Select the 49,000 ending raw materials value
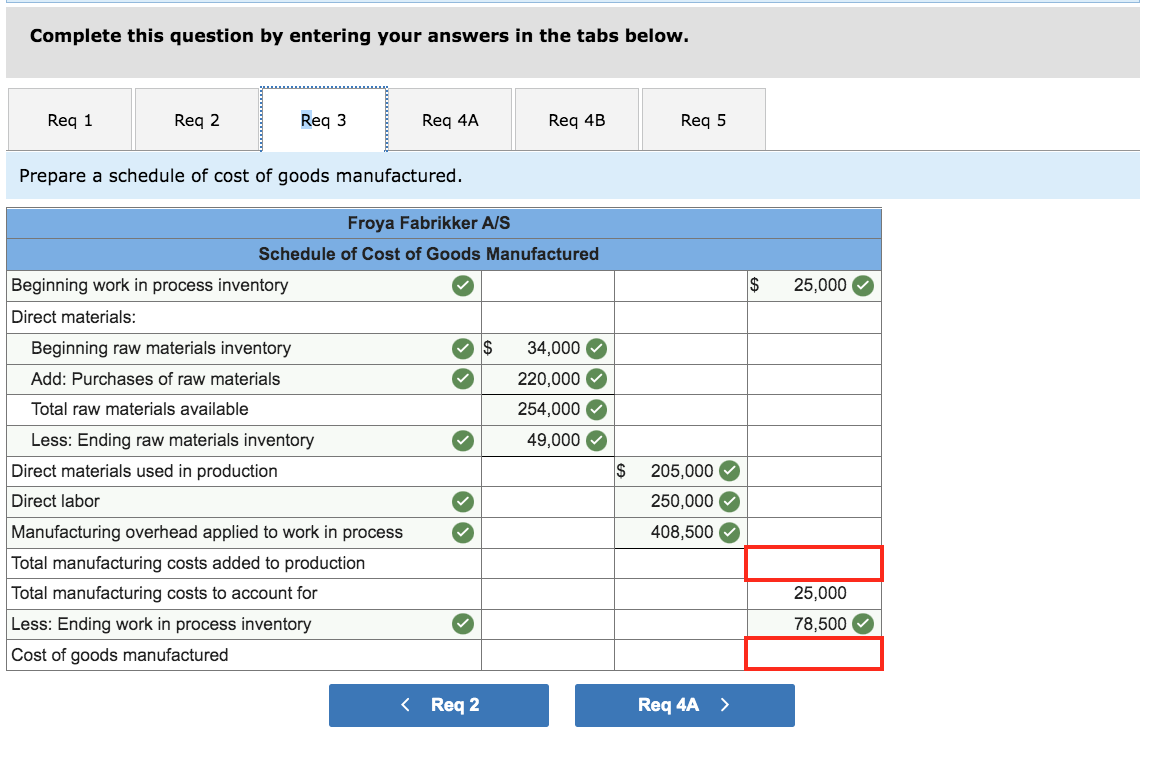Viewport: 1164px width, 768px height. pos(553,440)
